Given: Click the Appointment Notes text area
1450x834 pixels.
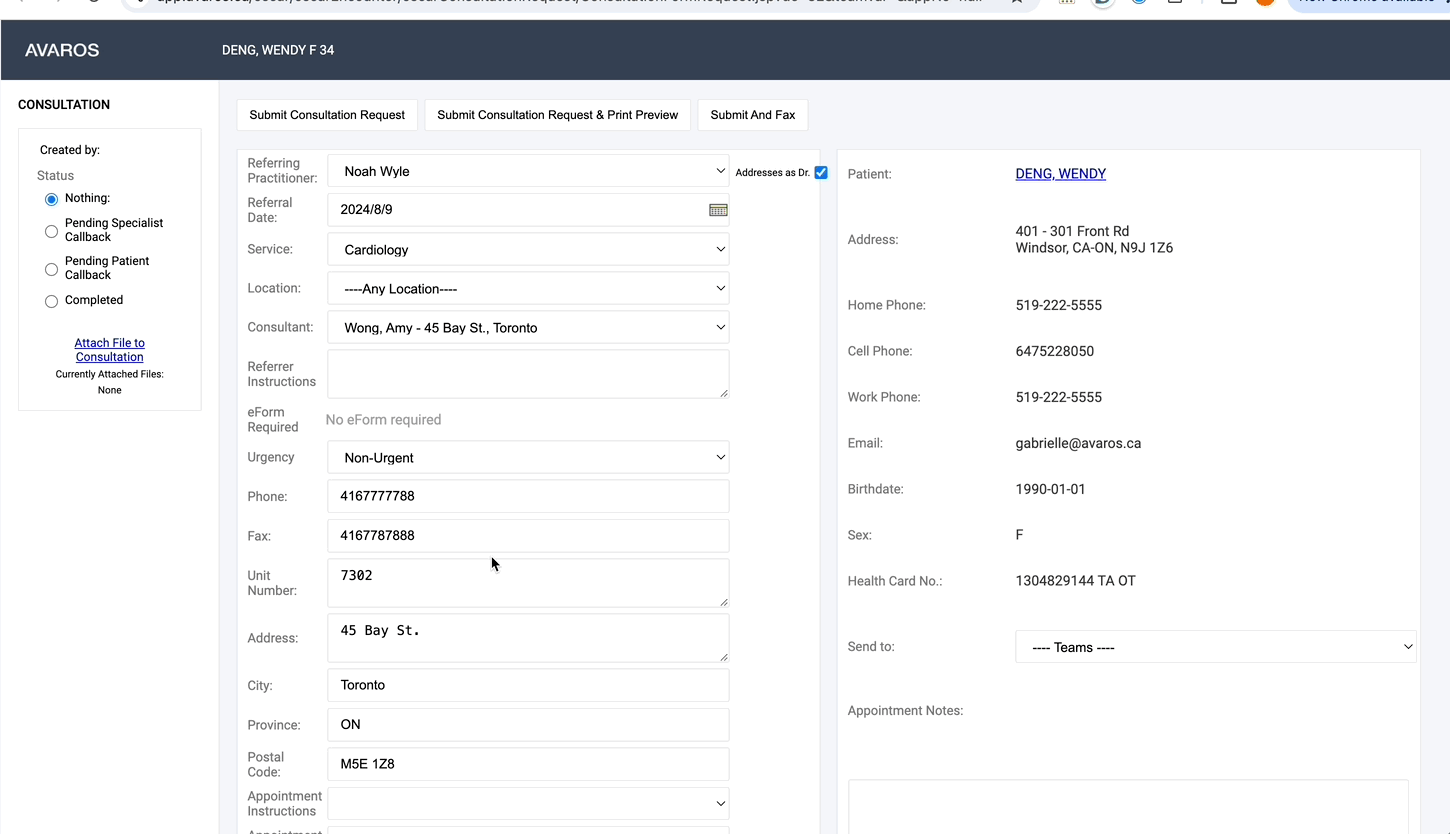Looking at the screenshot, I should click(x=1128, y=807).
